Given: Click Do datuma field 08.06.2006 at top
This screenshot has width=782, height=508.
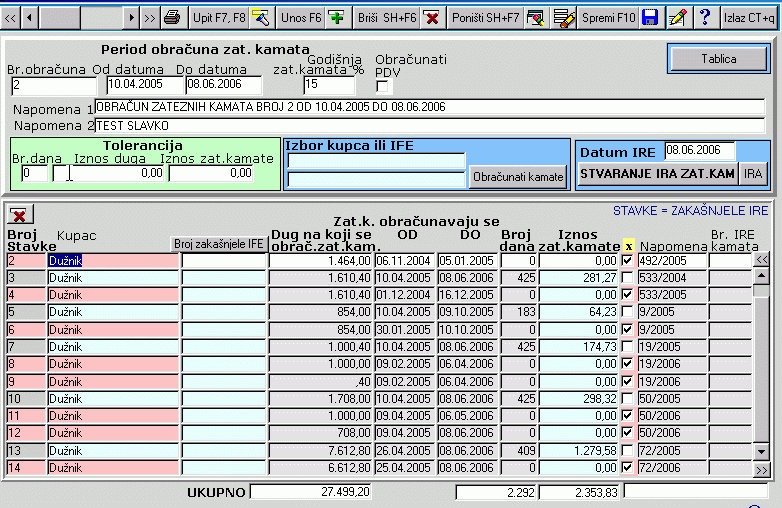Looking at the screenshot, I should 223,85.
